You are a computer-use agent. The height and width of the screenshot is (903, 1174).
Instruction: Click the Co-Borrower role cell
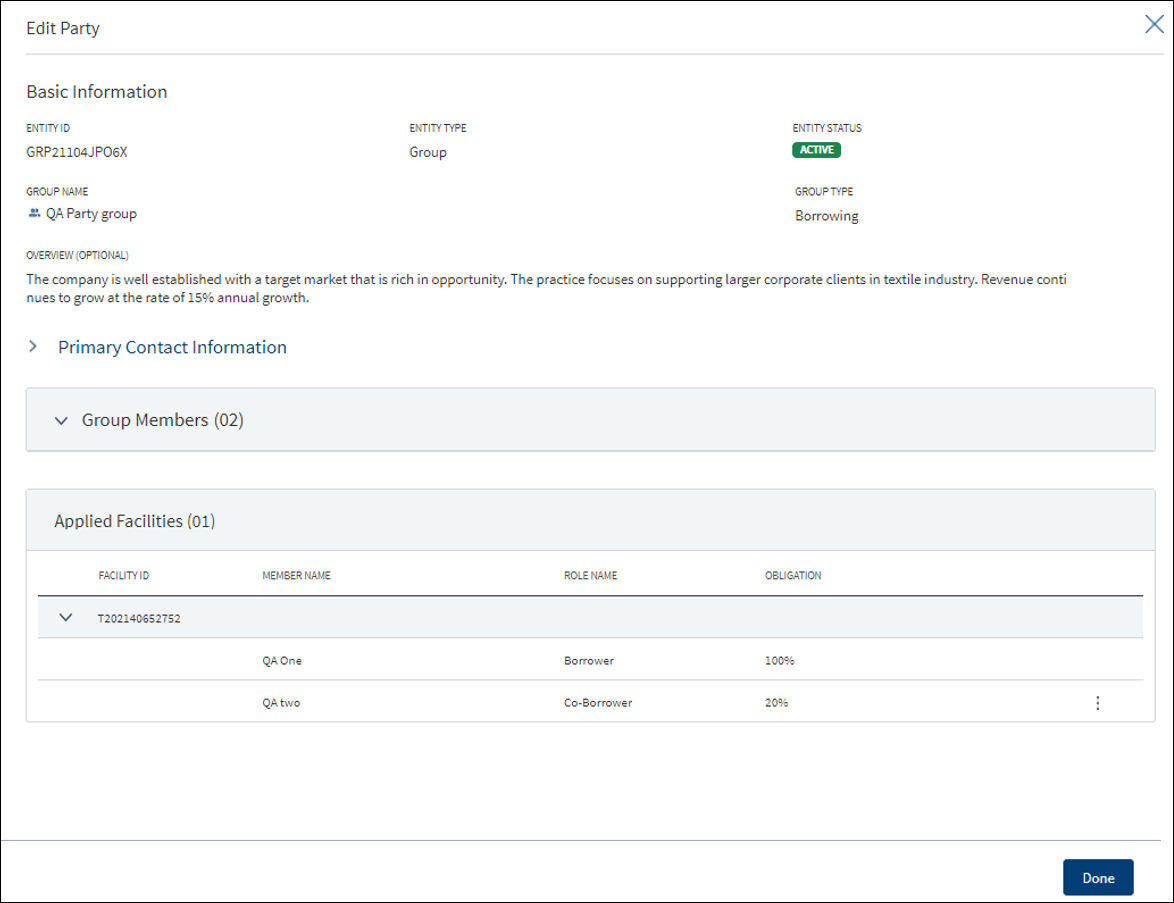click(598, 702)
